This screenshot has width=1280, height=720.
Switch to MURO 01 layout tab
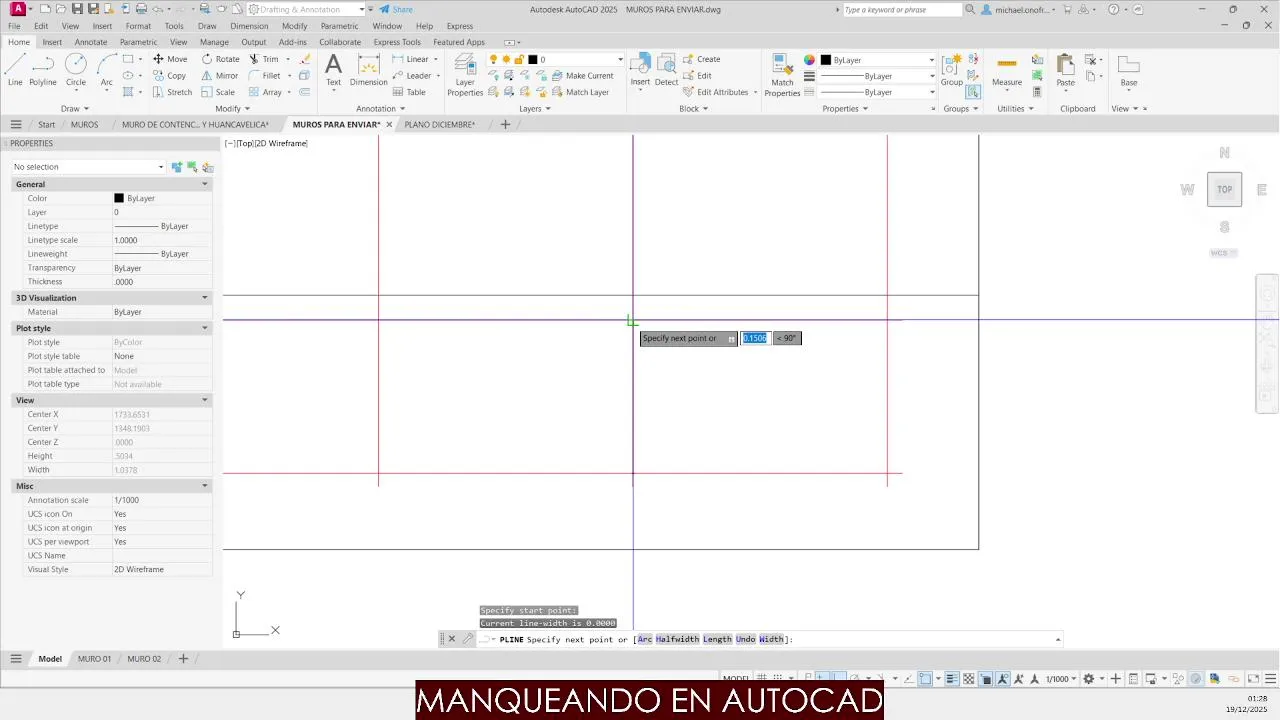point(94,659)
